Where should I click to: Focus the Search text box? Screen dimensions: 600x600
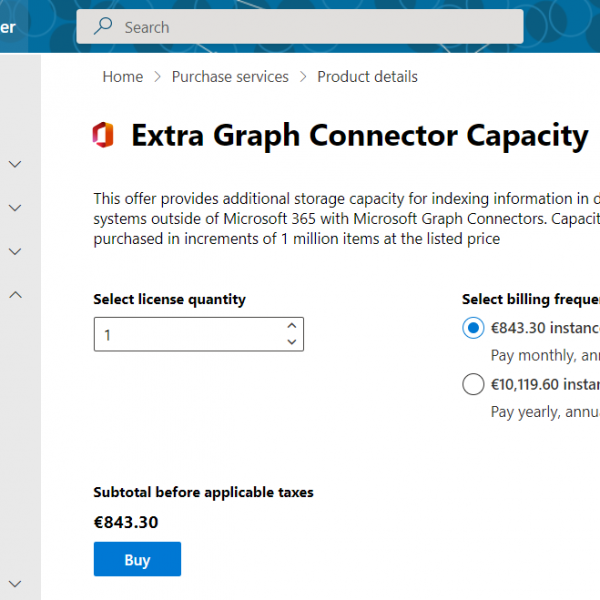[310, 27]
